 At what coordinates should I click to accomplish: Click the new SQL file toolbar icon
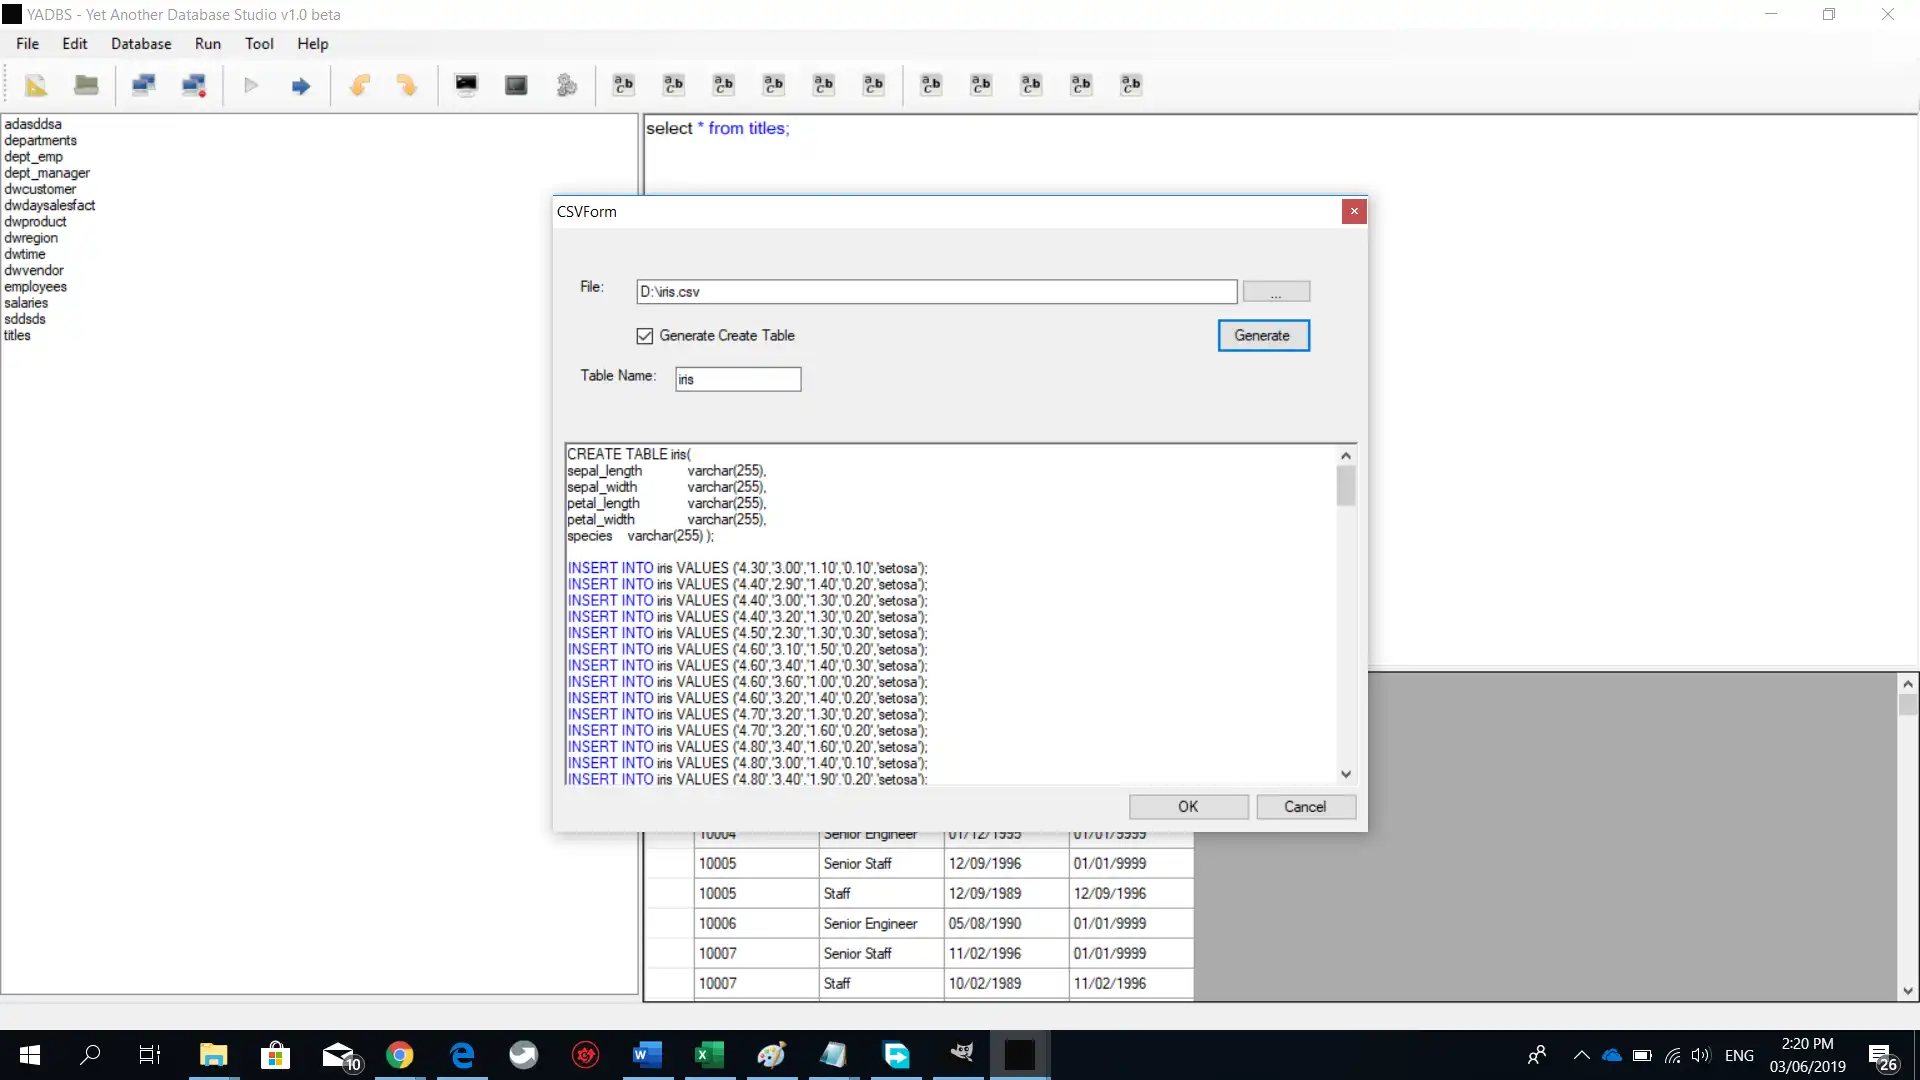click(x=36, y=85)
